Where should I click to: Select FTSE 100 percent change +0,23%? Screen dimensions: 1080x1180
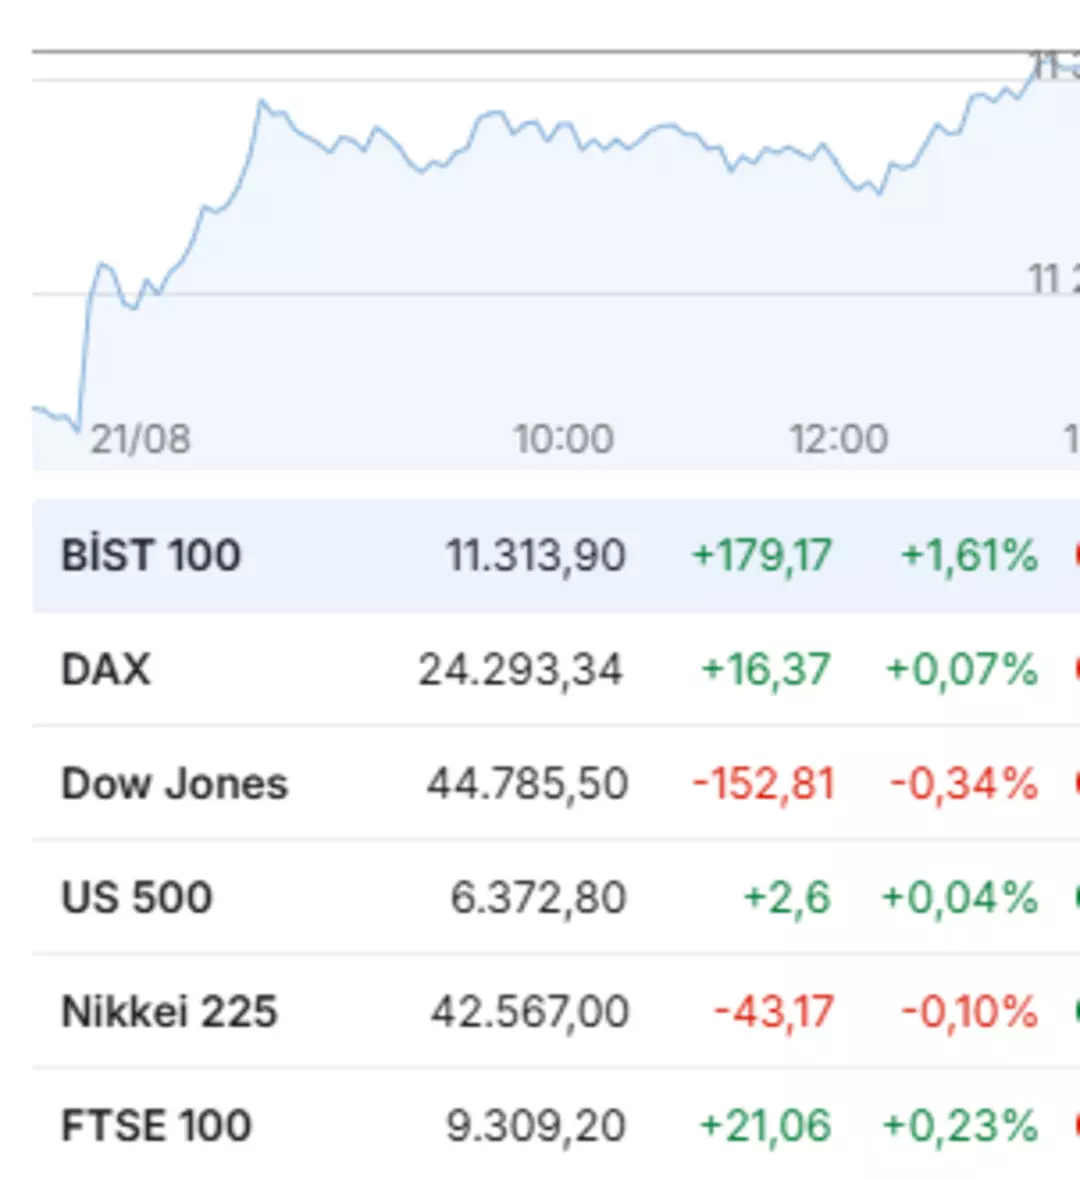(960, 1125)
